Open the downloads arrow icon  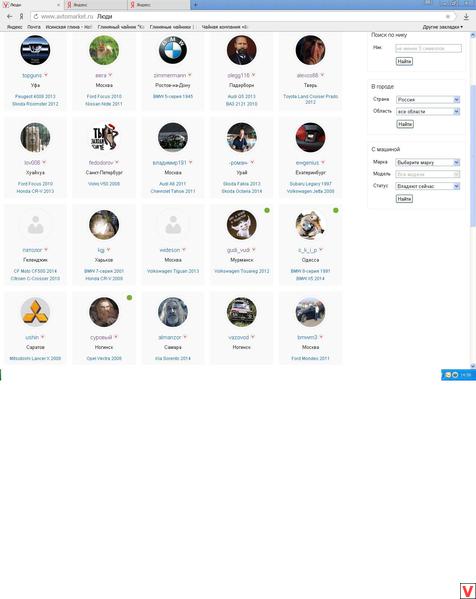pyautogui.click(x=466, y=17)
